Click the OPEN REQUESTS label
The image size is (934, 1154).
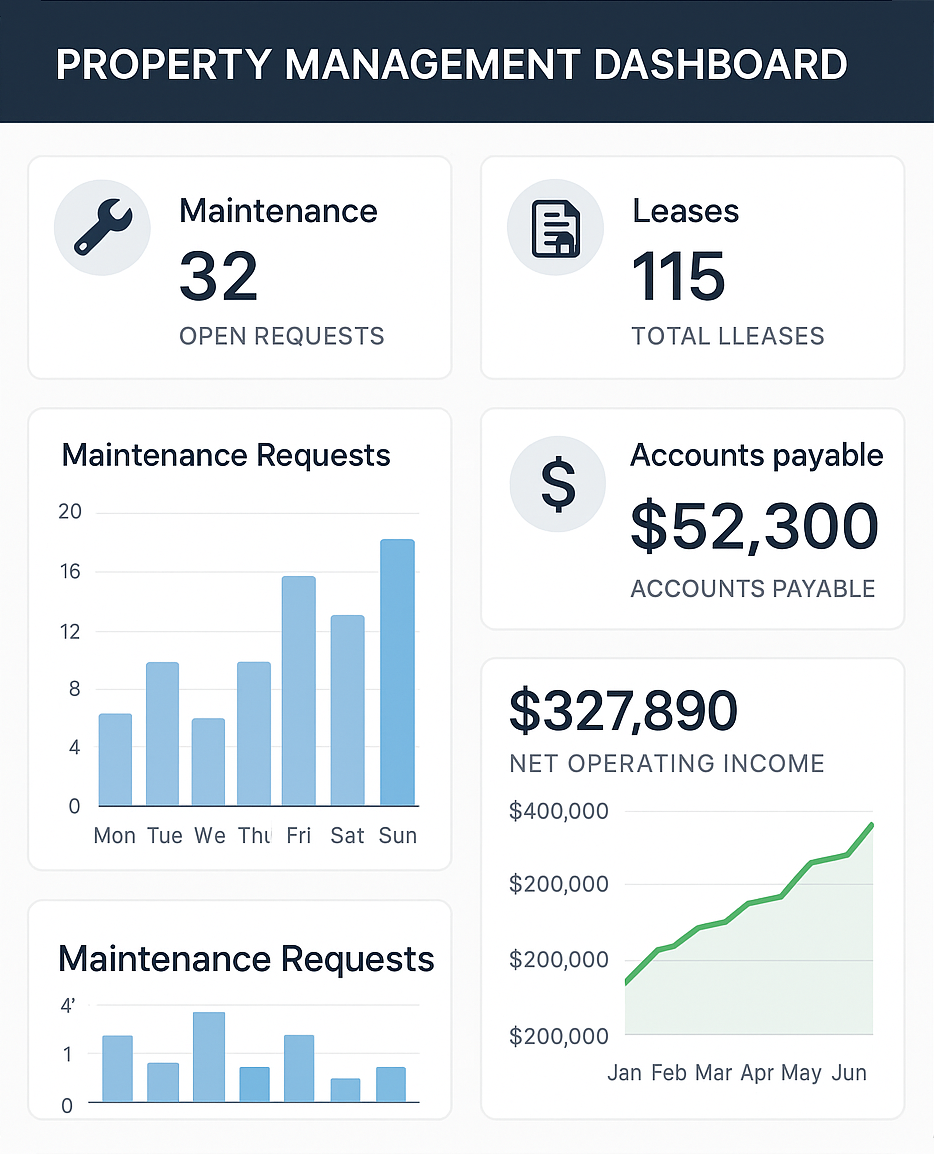point(282,336)
